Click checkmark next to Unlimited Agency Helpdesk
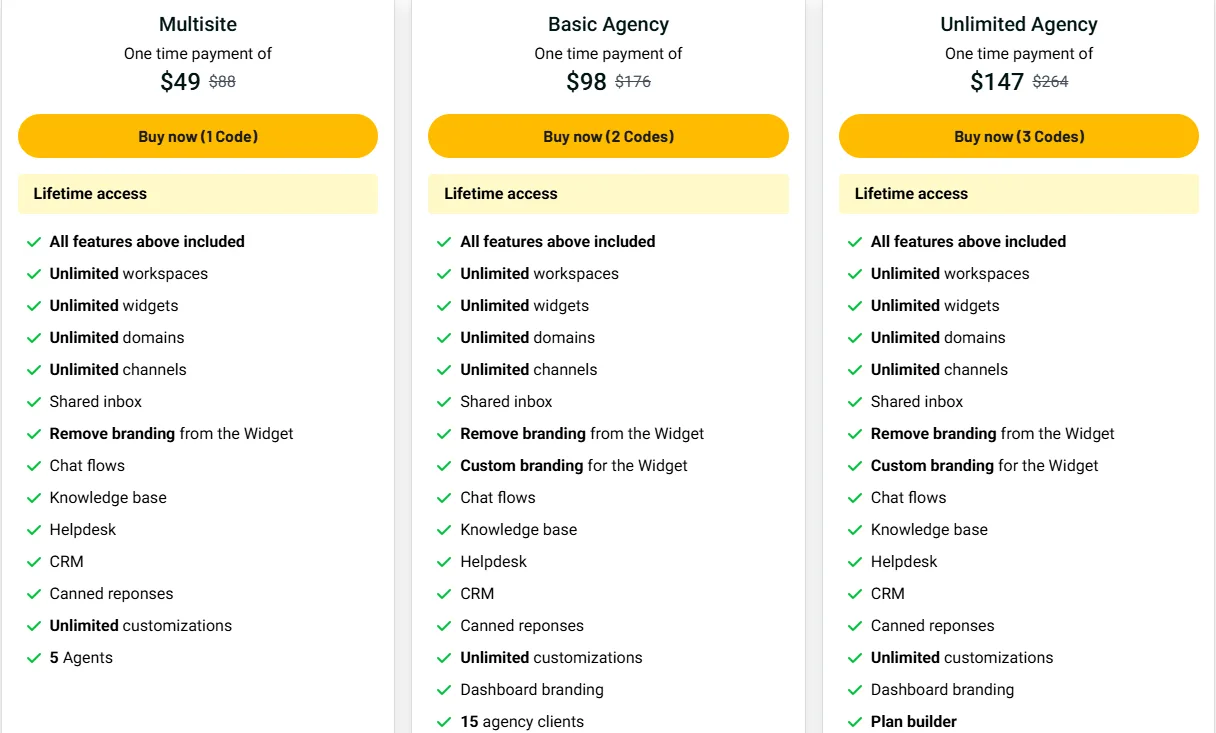 click(x=855, y=562)
